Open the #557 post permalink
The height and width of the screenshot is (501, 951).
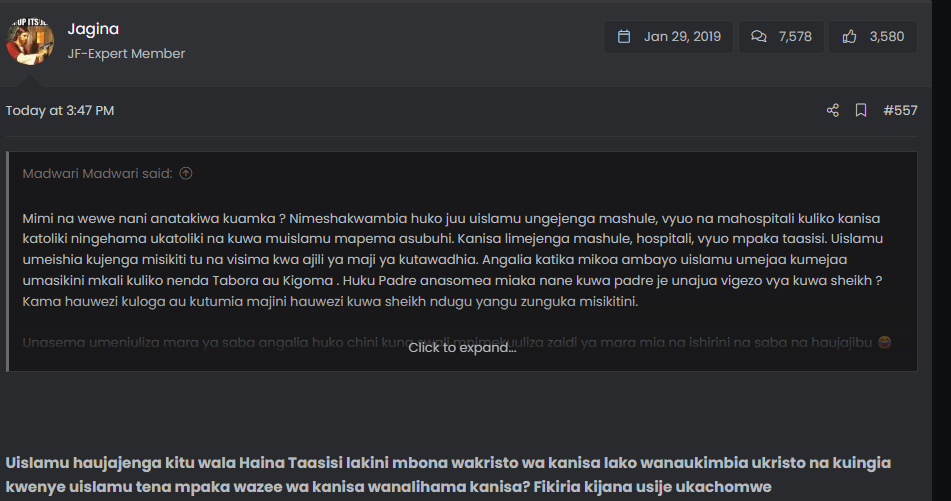pyautogui.click(x=900, y=111)
